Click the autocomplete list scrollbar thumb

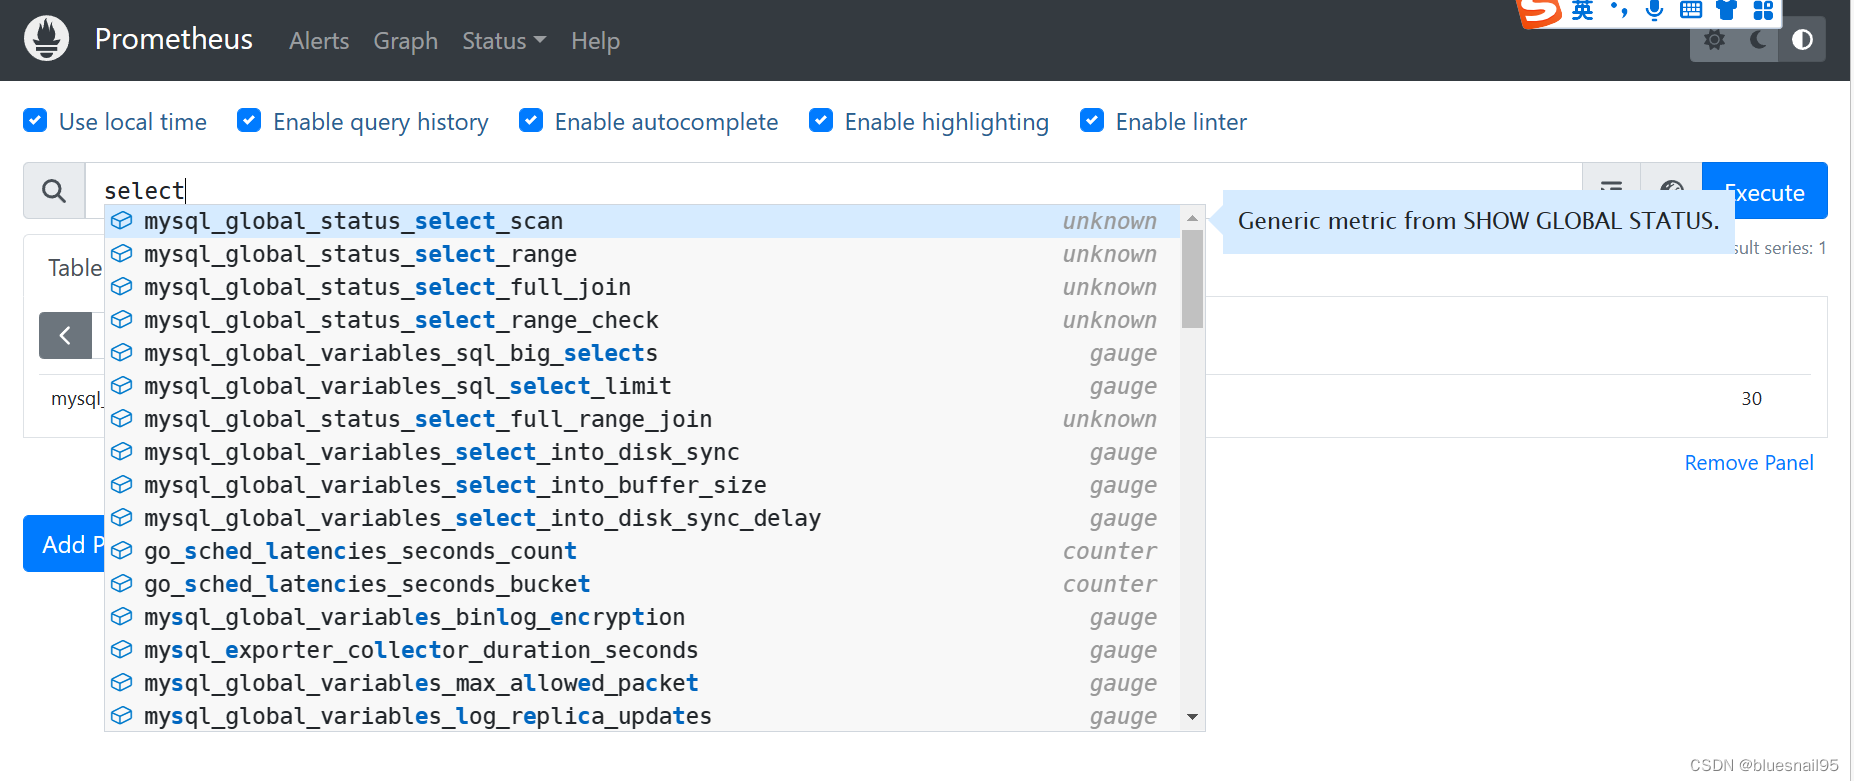click(1192, 279)
